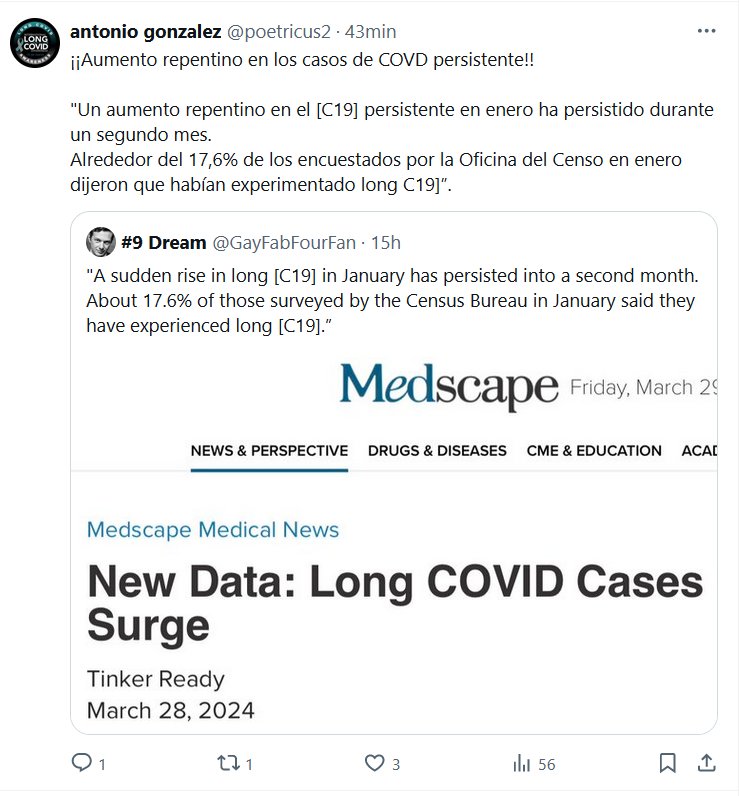Share the tweet via upload icon

point(706,763)
